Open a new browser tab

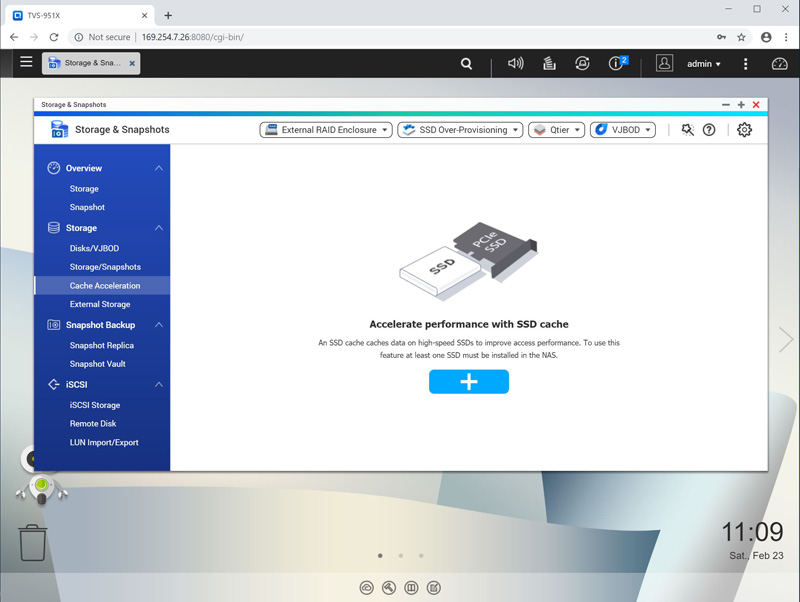click(x=168, y=15)
